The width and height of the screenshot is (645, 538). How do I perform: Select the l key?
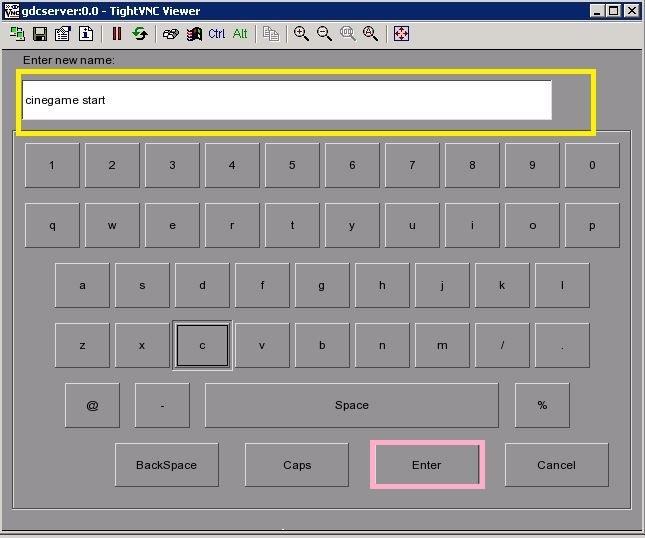562,285
